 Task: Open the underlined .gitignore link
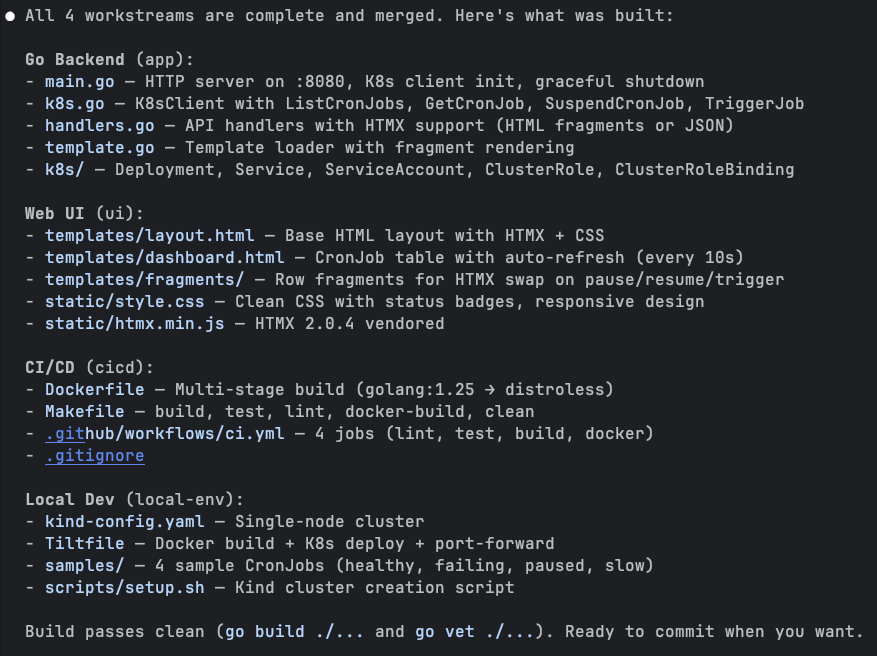[94, 456]
